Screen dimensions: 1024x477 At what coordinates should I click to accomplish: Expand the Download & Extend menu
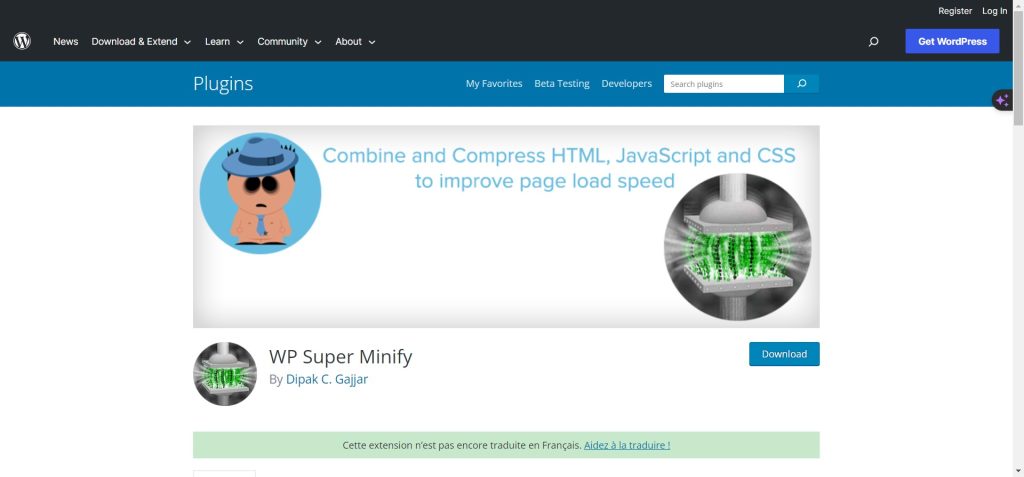click(x=141, y=42)
